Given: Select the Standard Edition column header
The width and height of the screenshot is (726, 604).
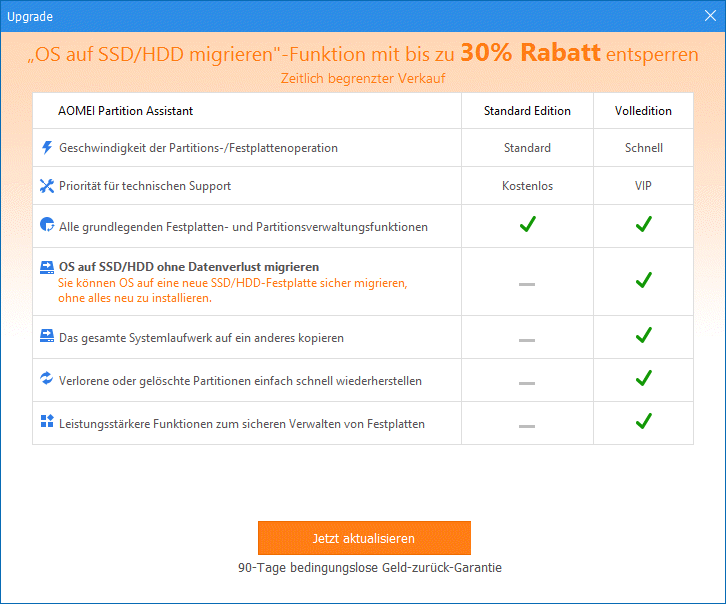Looking at the screenshot, I should (527, 111).
